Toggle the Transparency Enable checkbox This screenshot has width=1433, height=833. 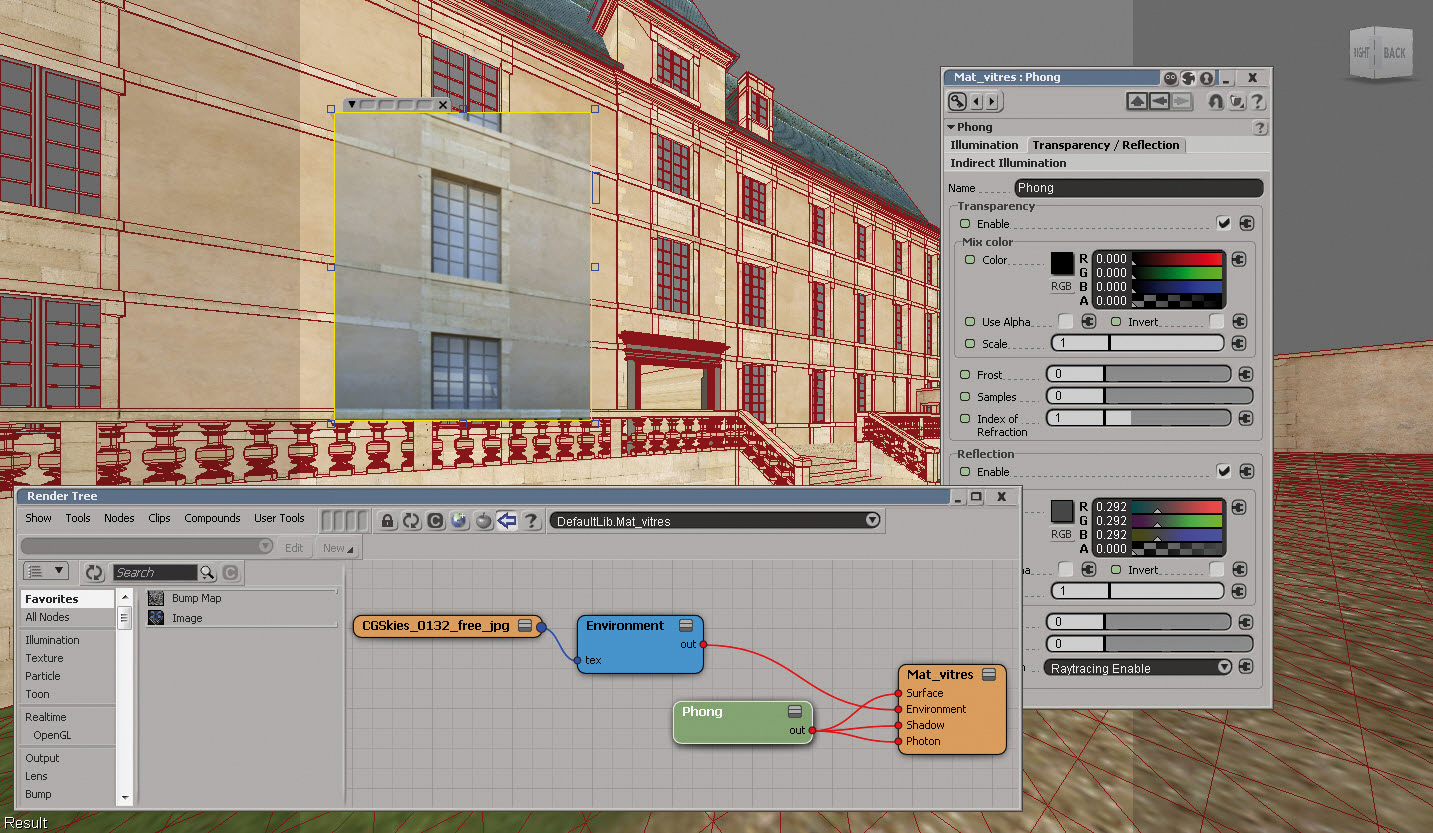click(1223, 223)
